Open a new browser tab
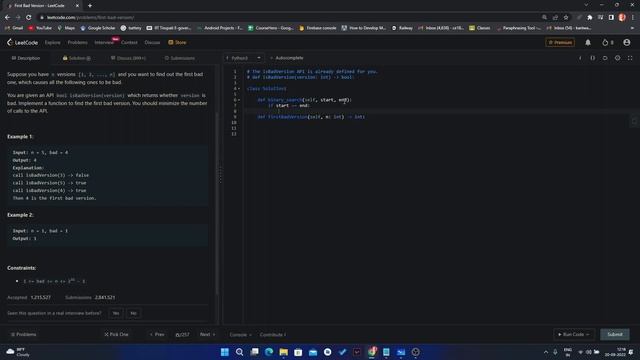 (90, 6)
